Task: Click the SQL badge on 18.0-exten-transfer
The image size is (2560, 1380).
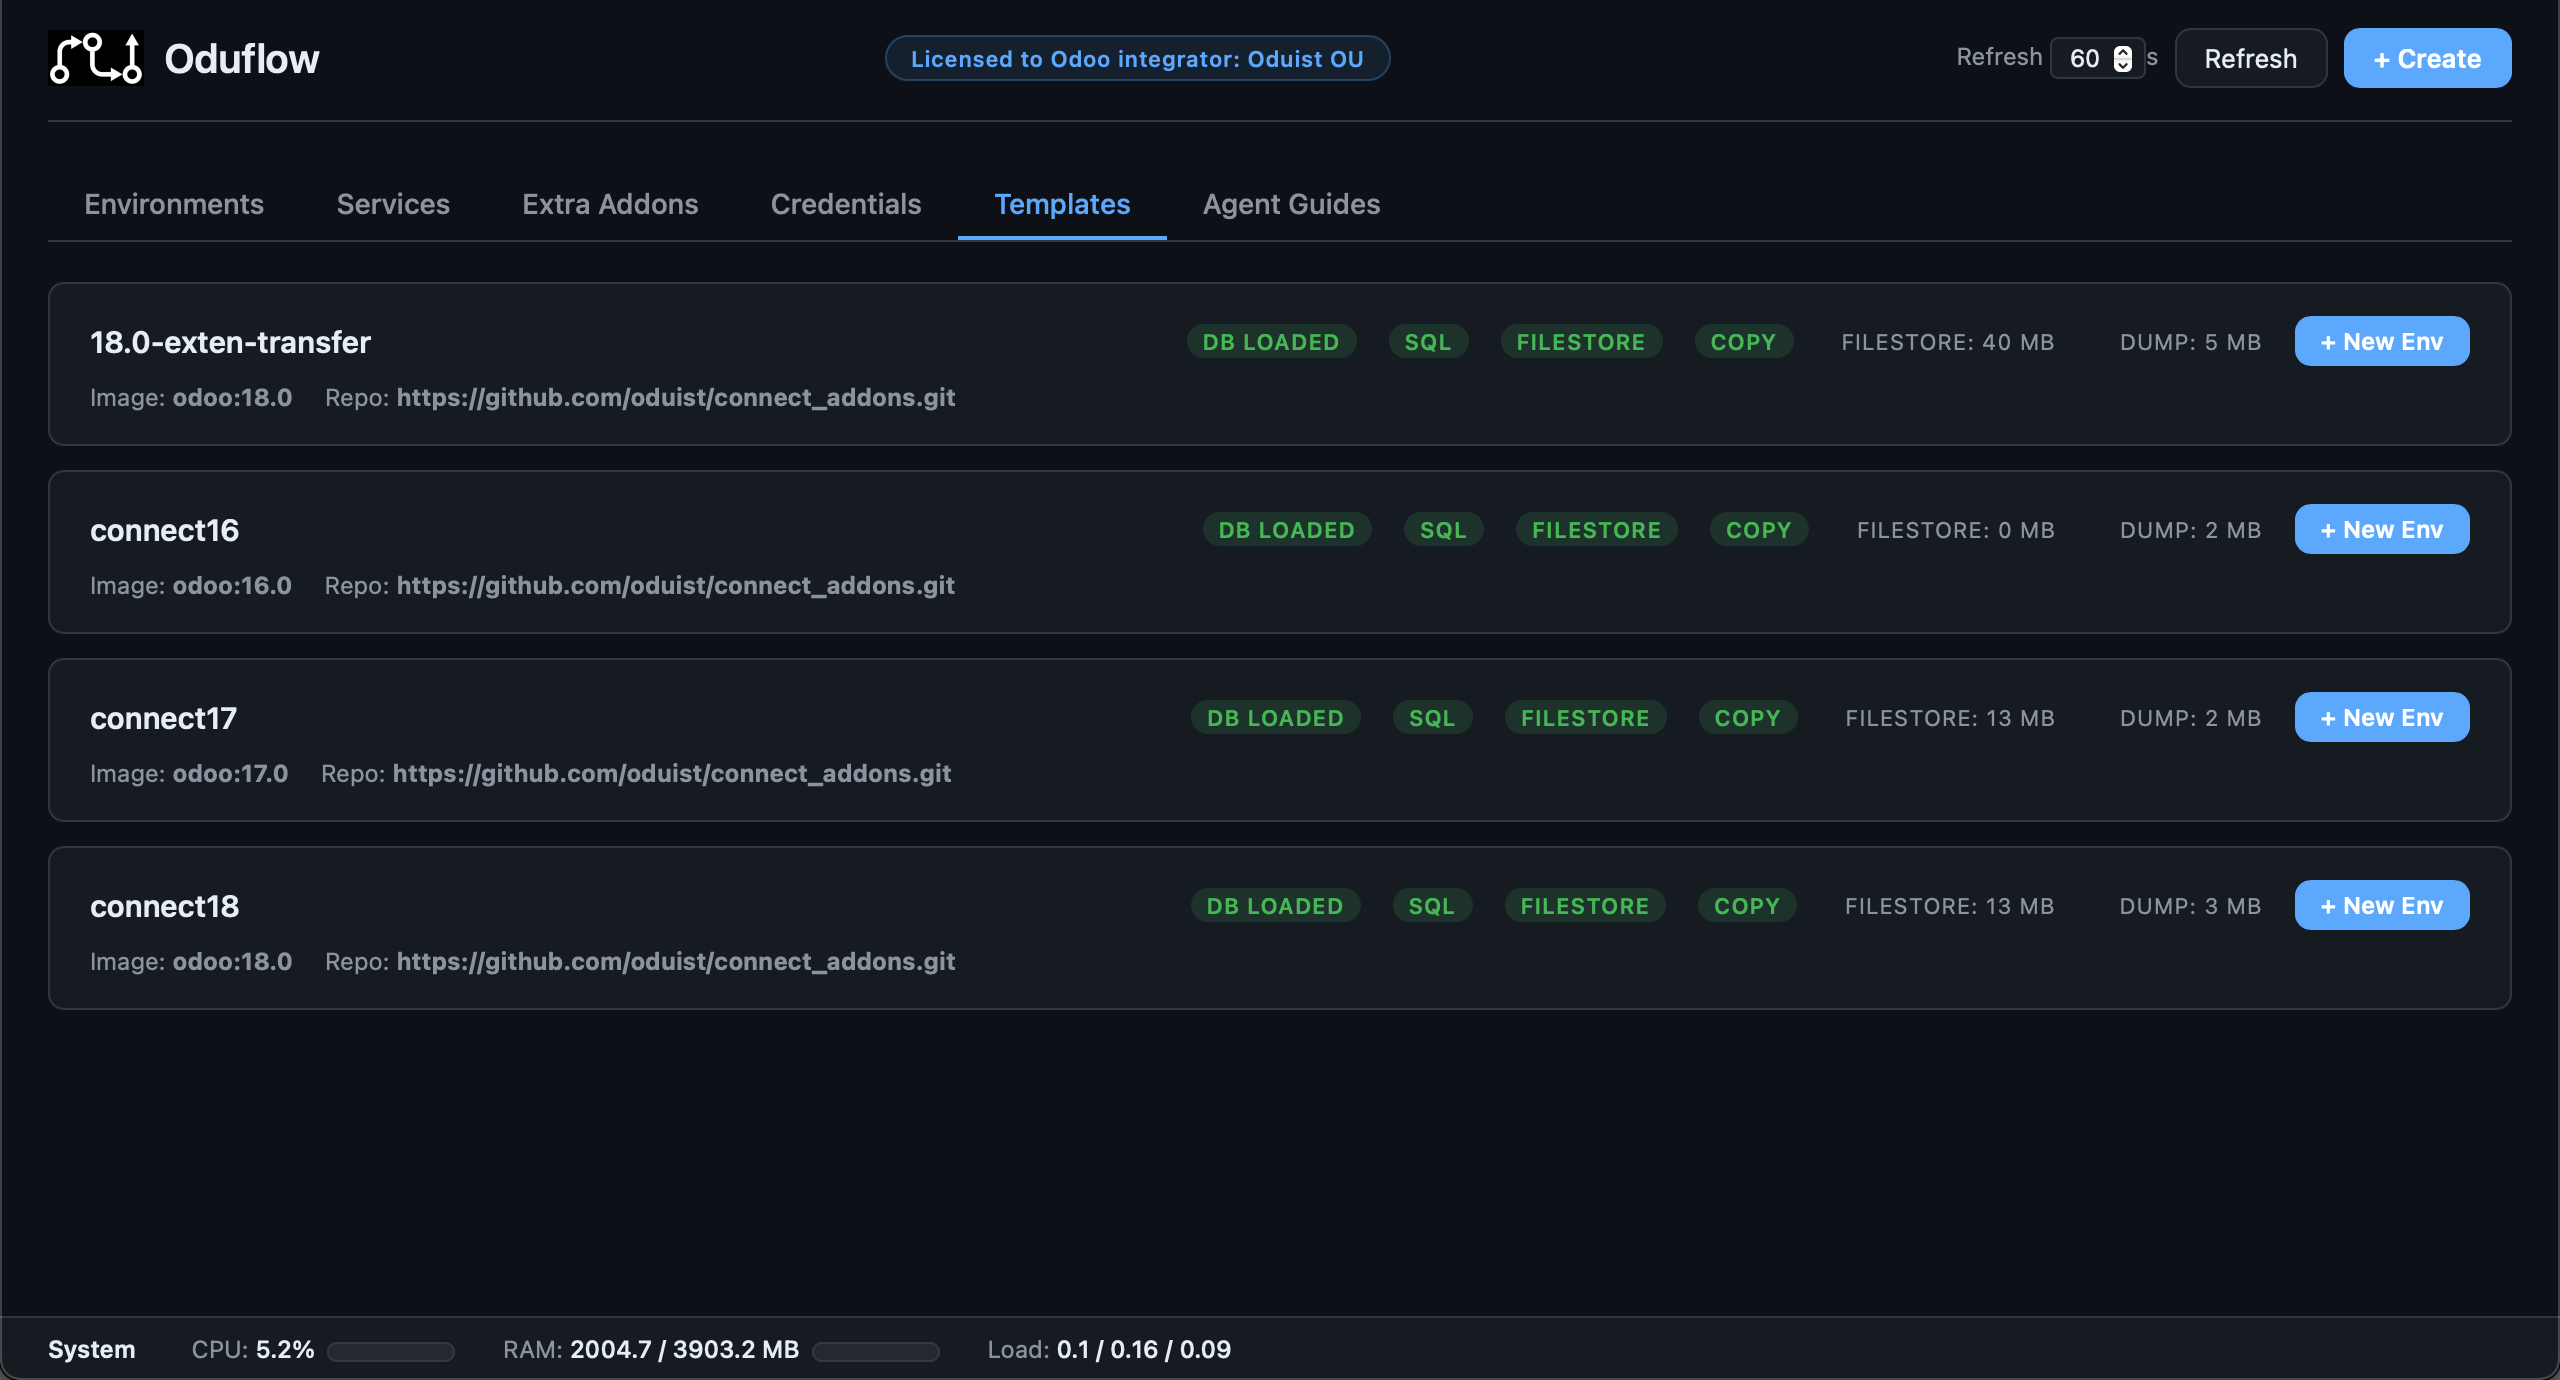Action: coord(1428,341)
